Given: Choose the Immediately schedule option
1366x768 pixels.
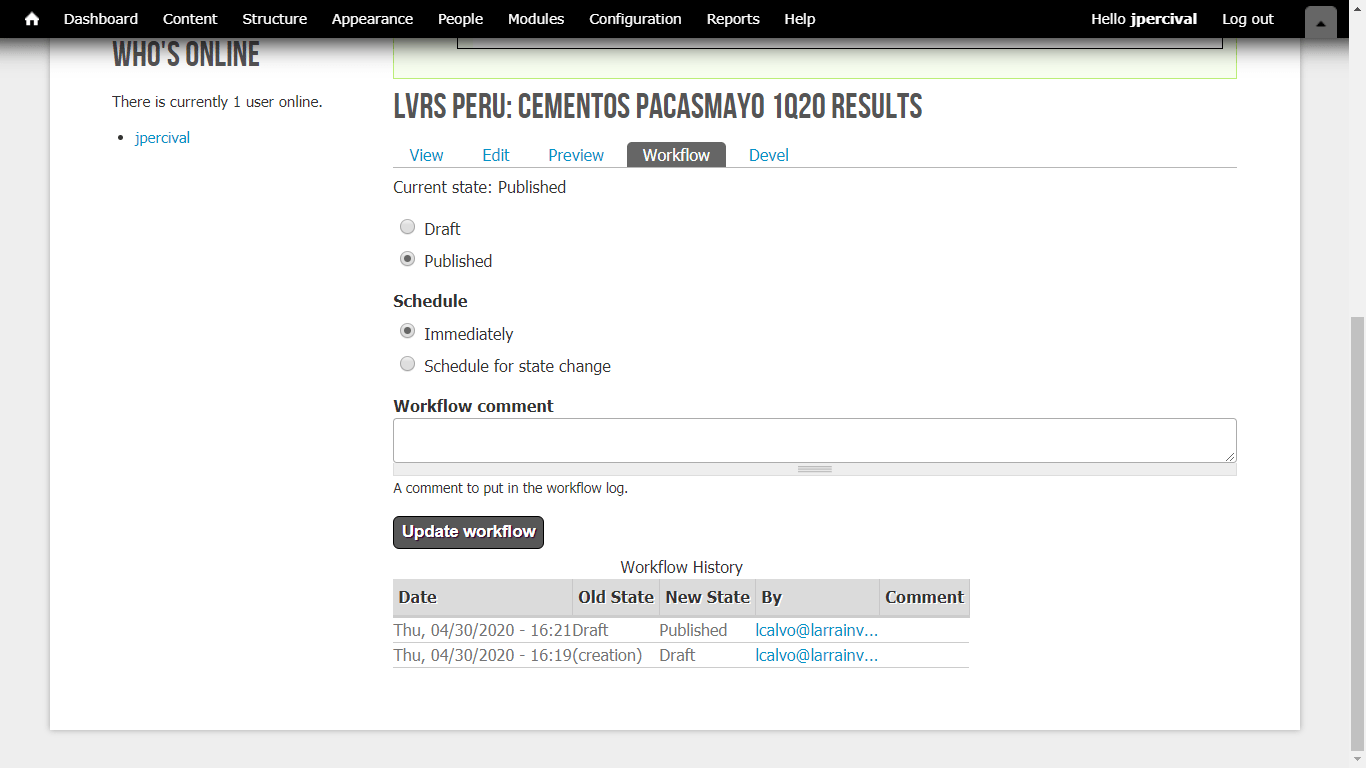Looking at the screenshot, I should (407, 332).
